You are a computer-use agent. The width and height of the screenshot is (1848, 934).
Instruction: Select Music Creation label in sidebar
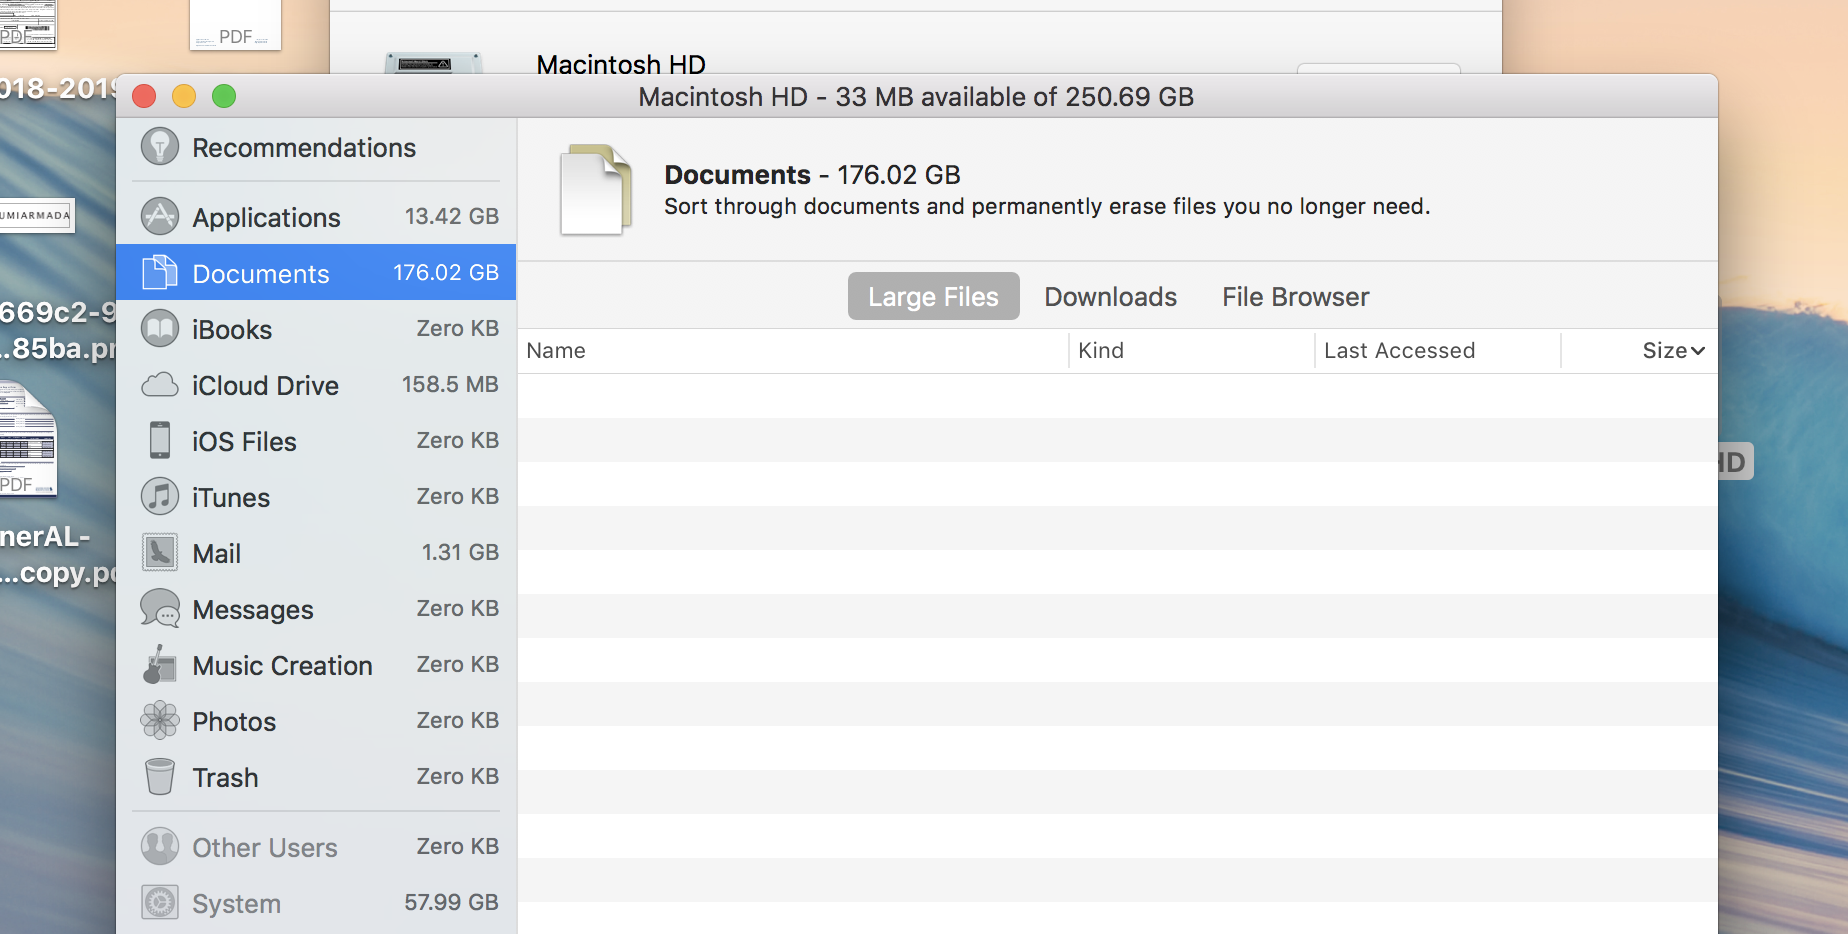click(282, 665)
